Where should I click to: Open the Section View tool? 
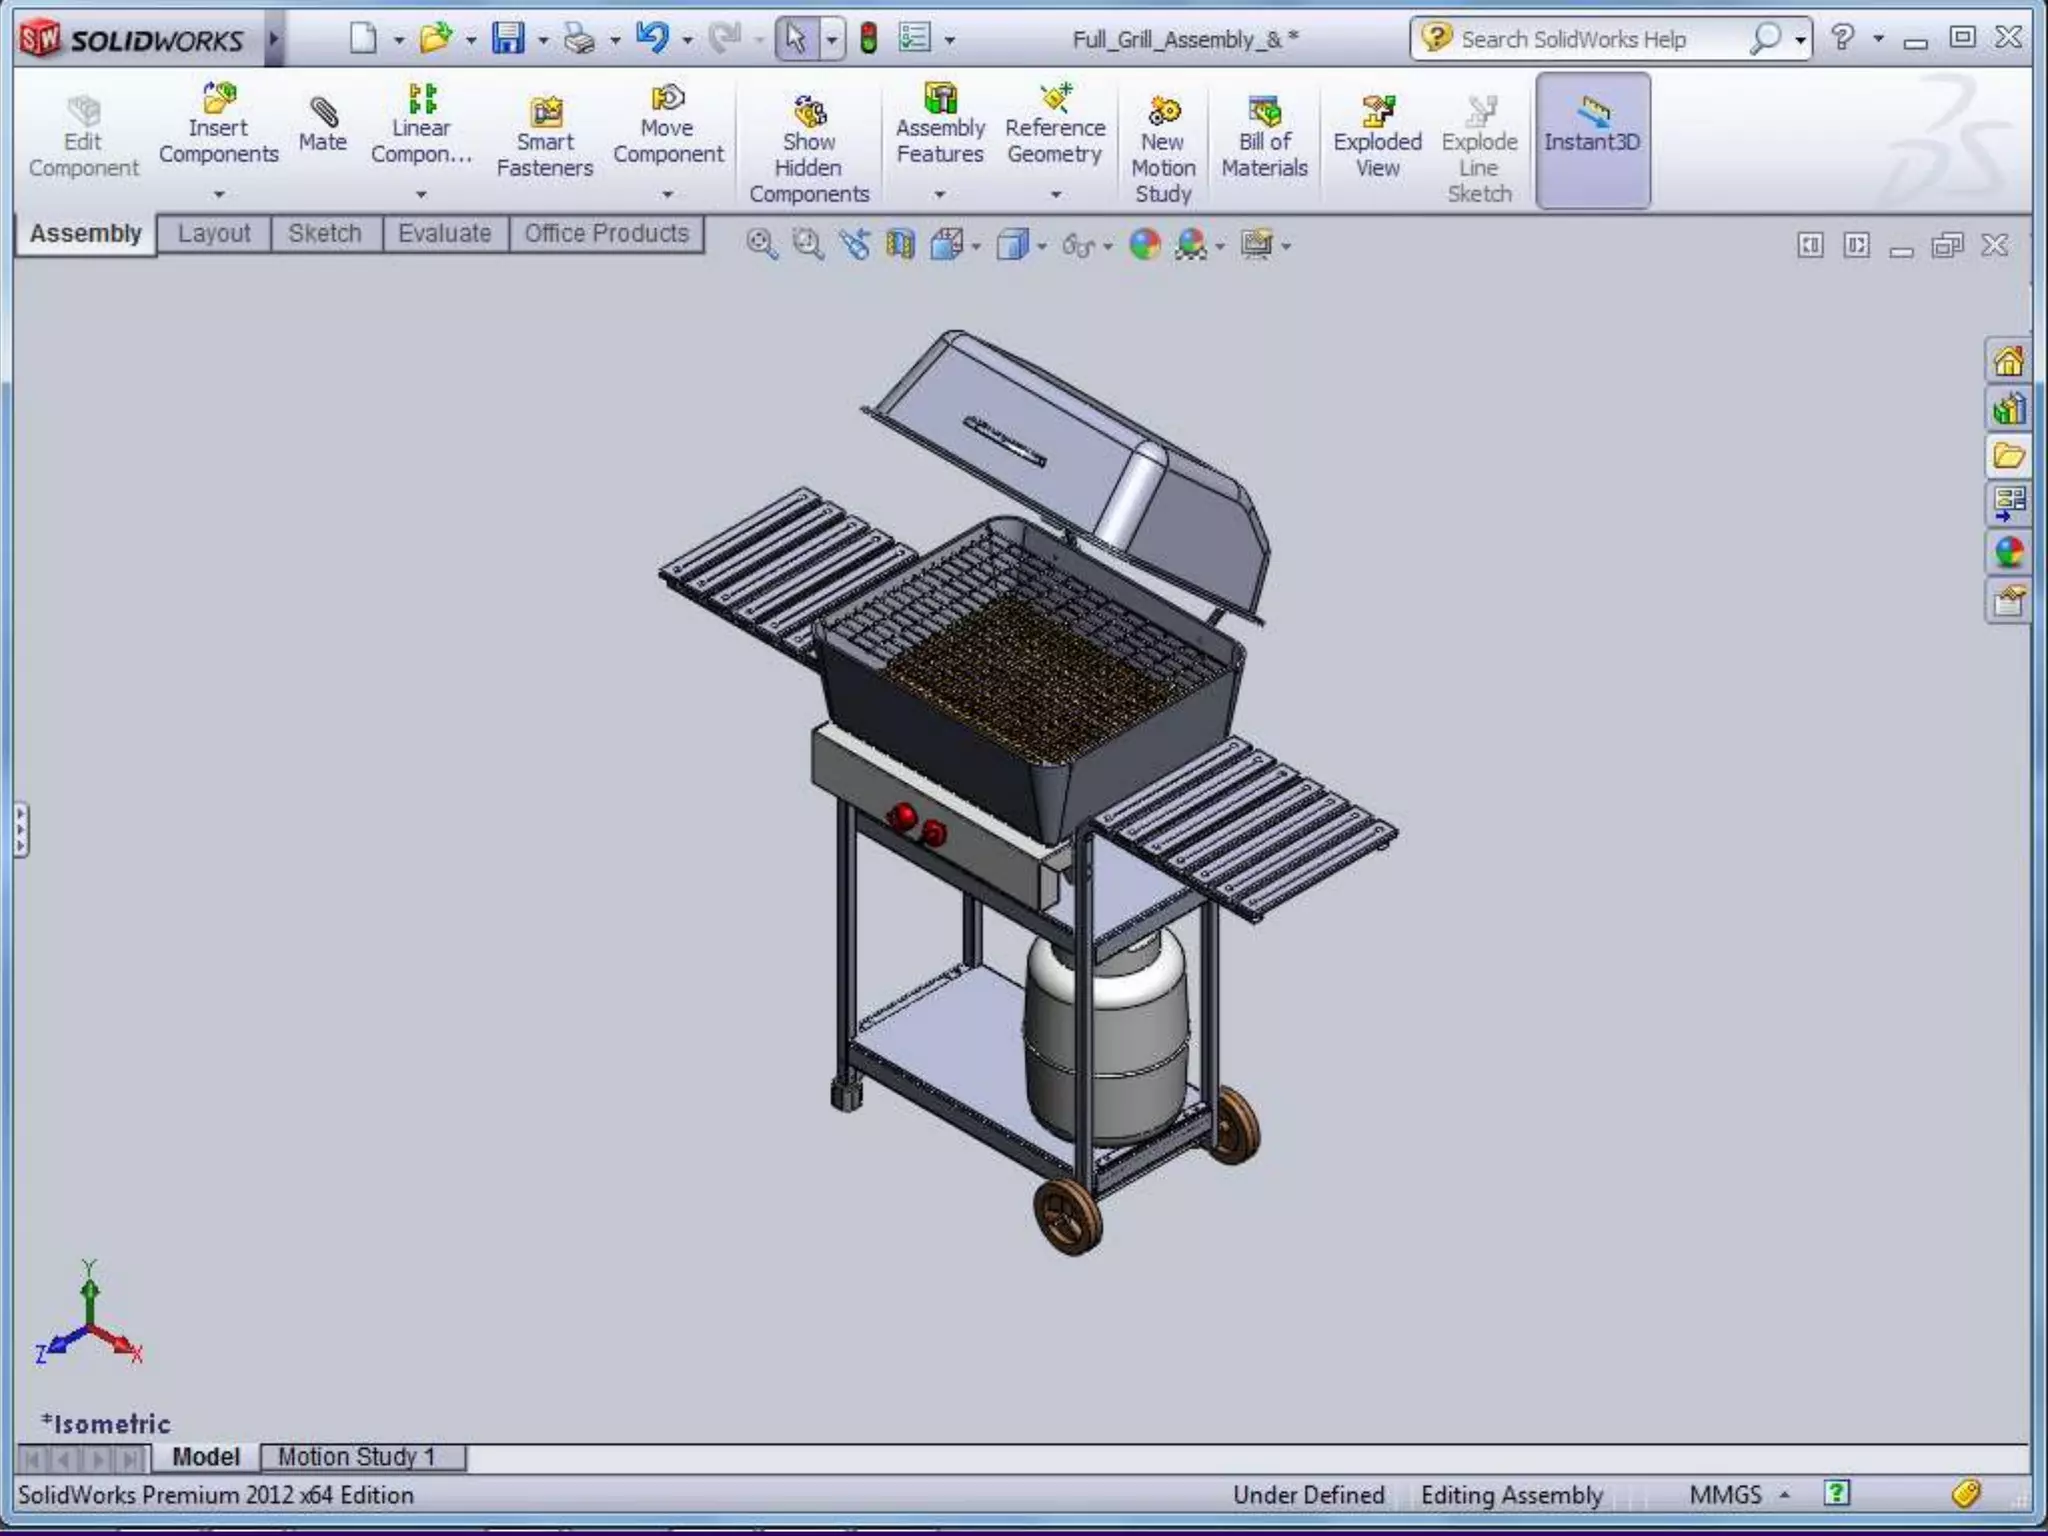coord(899,244)
